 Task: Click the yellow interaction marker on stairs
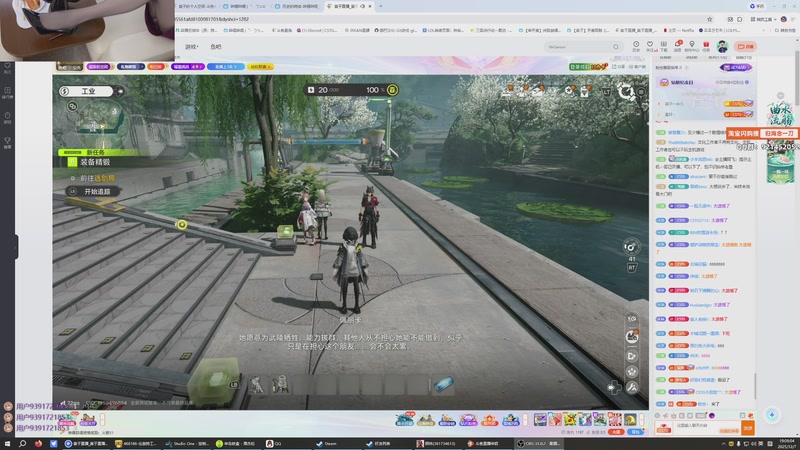click(182, 224)
